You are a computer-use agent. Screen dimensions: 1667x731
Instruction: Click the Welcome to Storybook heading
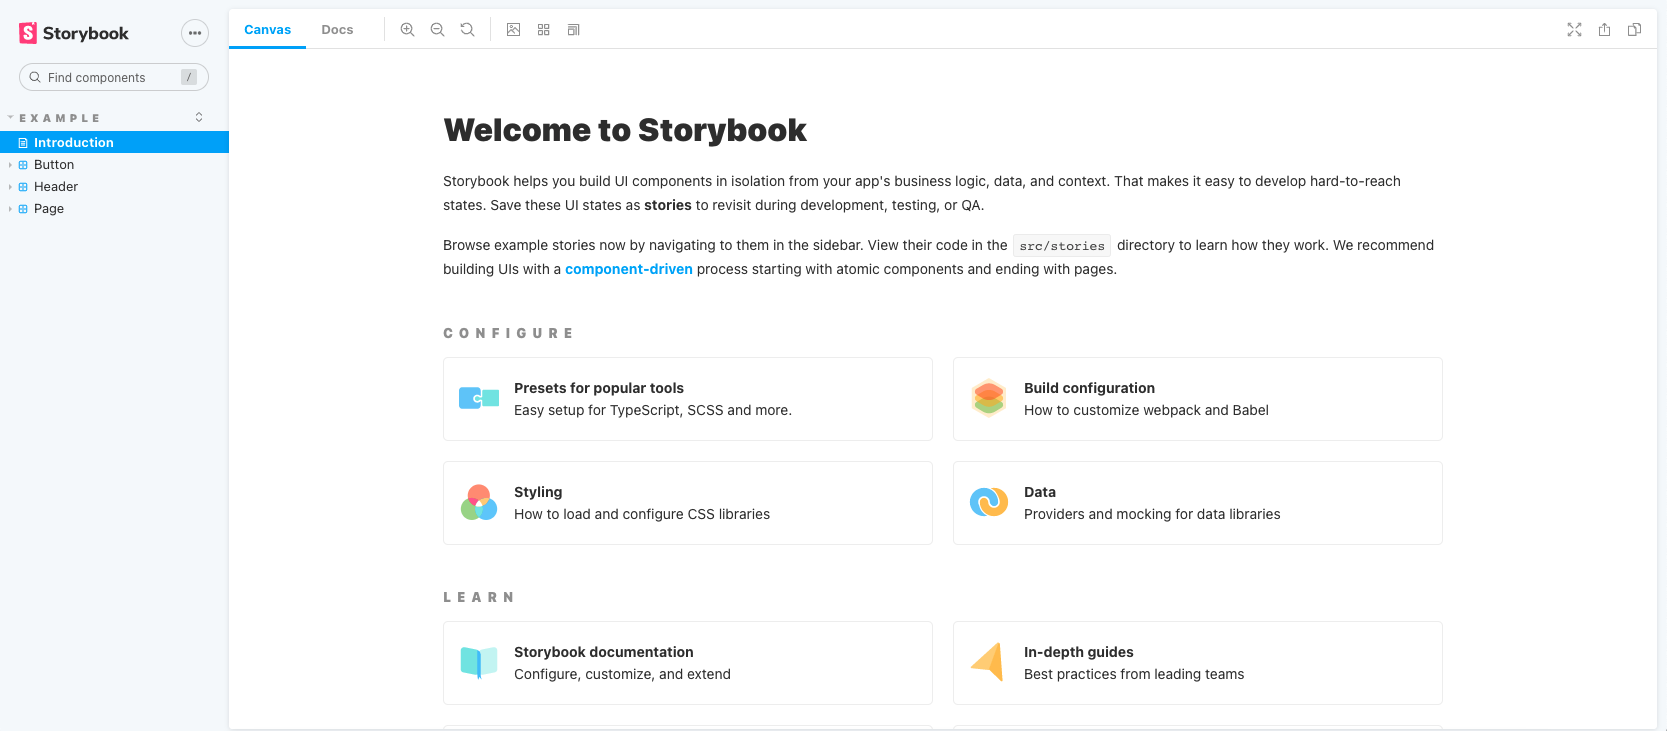(x=625, y=130)
